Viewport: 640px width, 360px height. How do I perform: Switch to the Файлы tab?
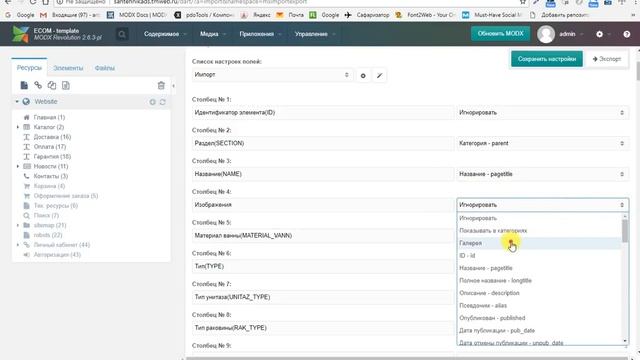[x=104, y=68]
